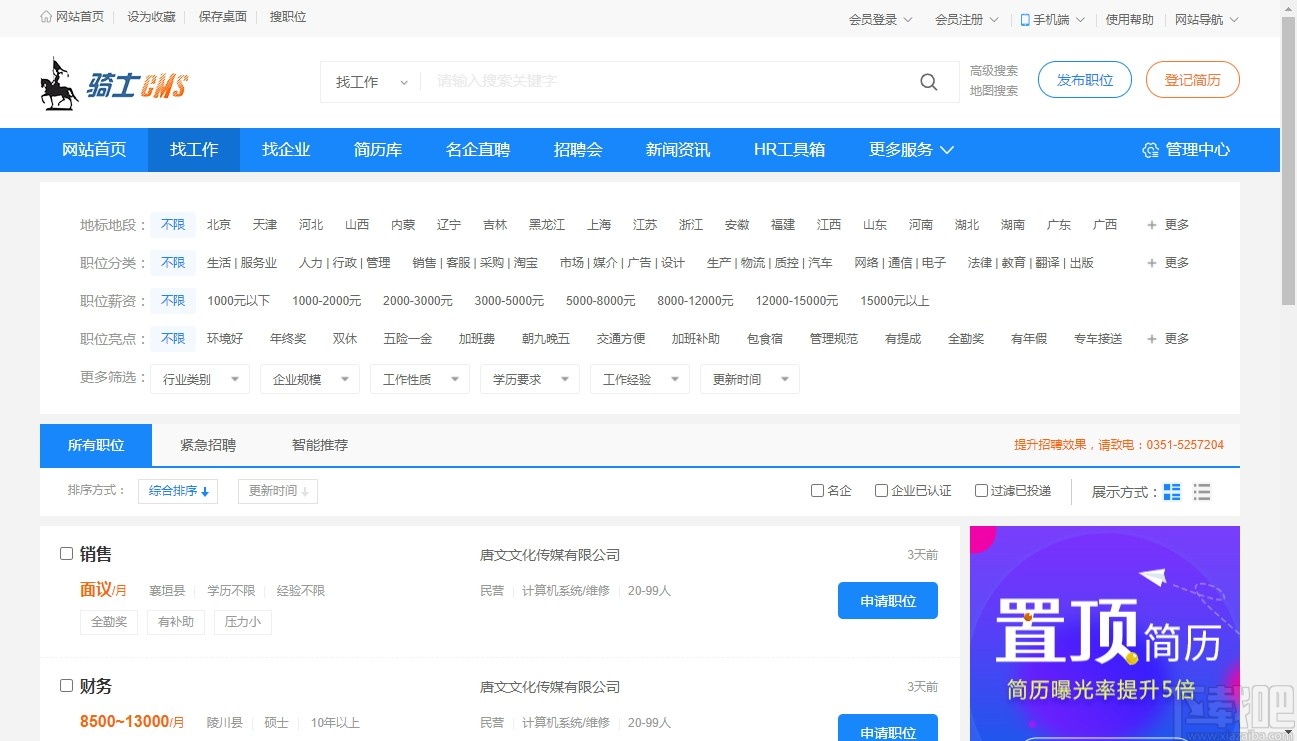This screenshot has height=741, width=1297.
Task: Switch to the 智能推荐 tab
Action: 319,444
